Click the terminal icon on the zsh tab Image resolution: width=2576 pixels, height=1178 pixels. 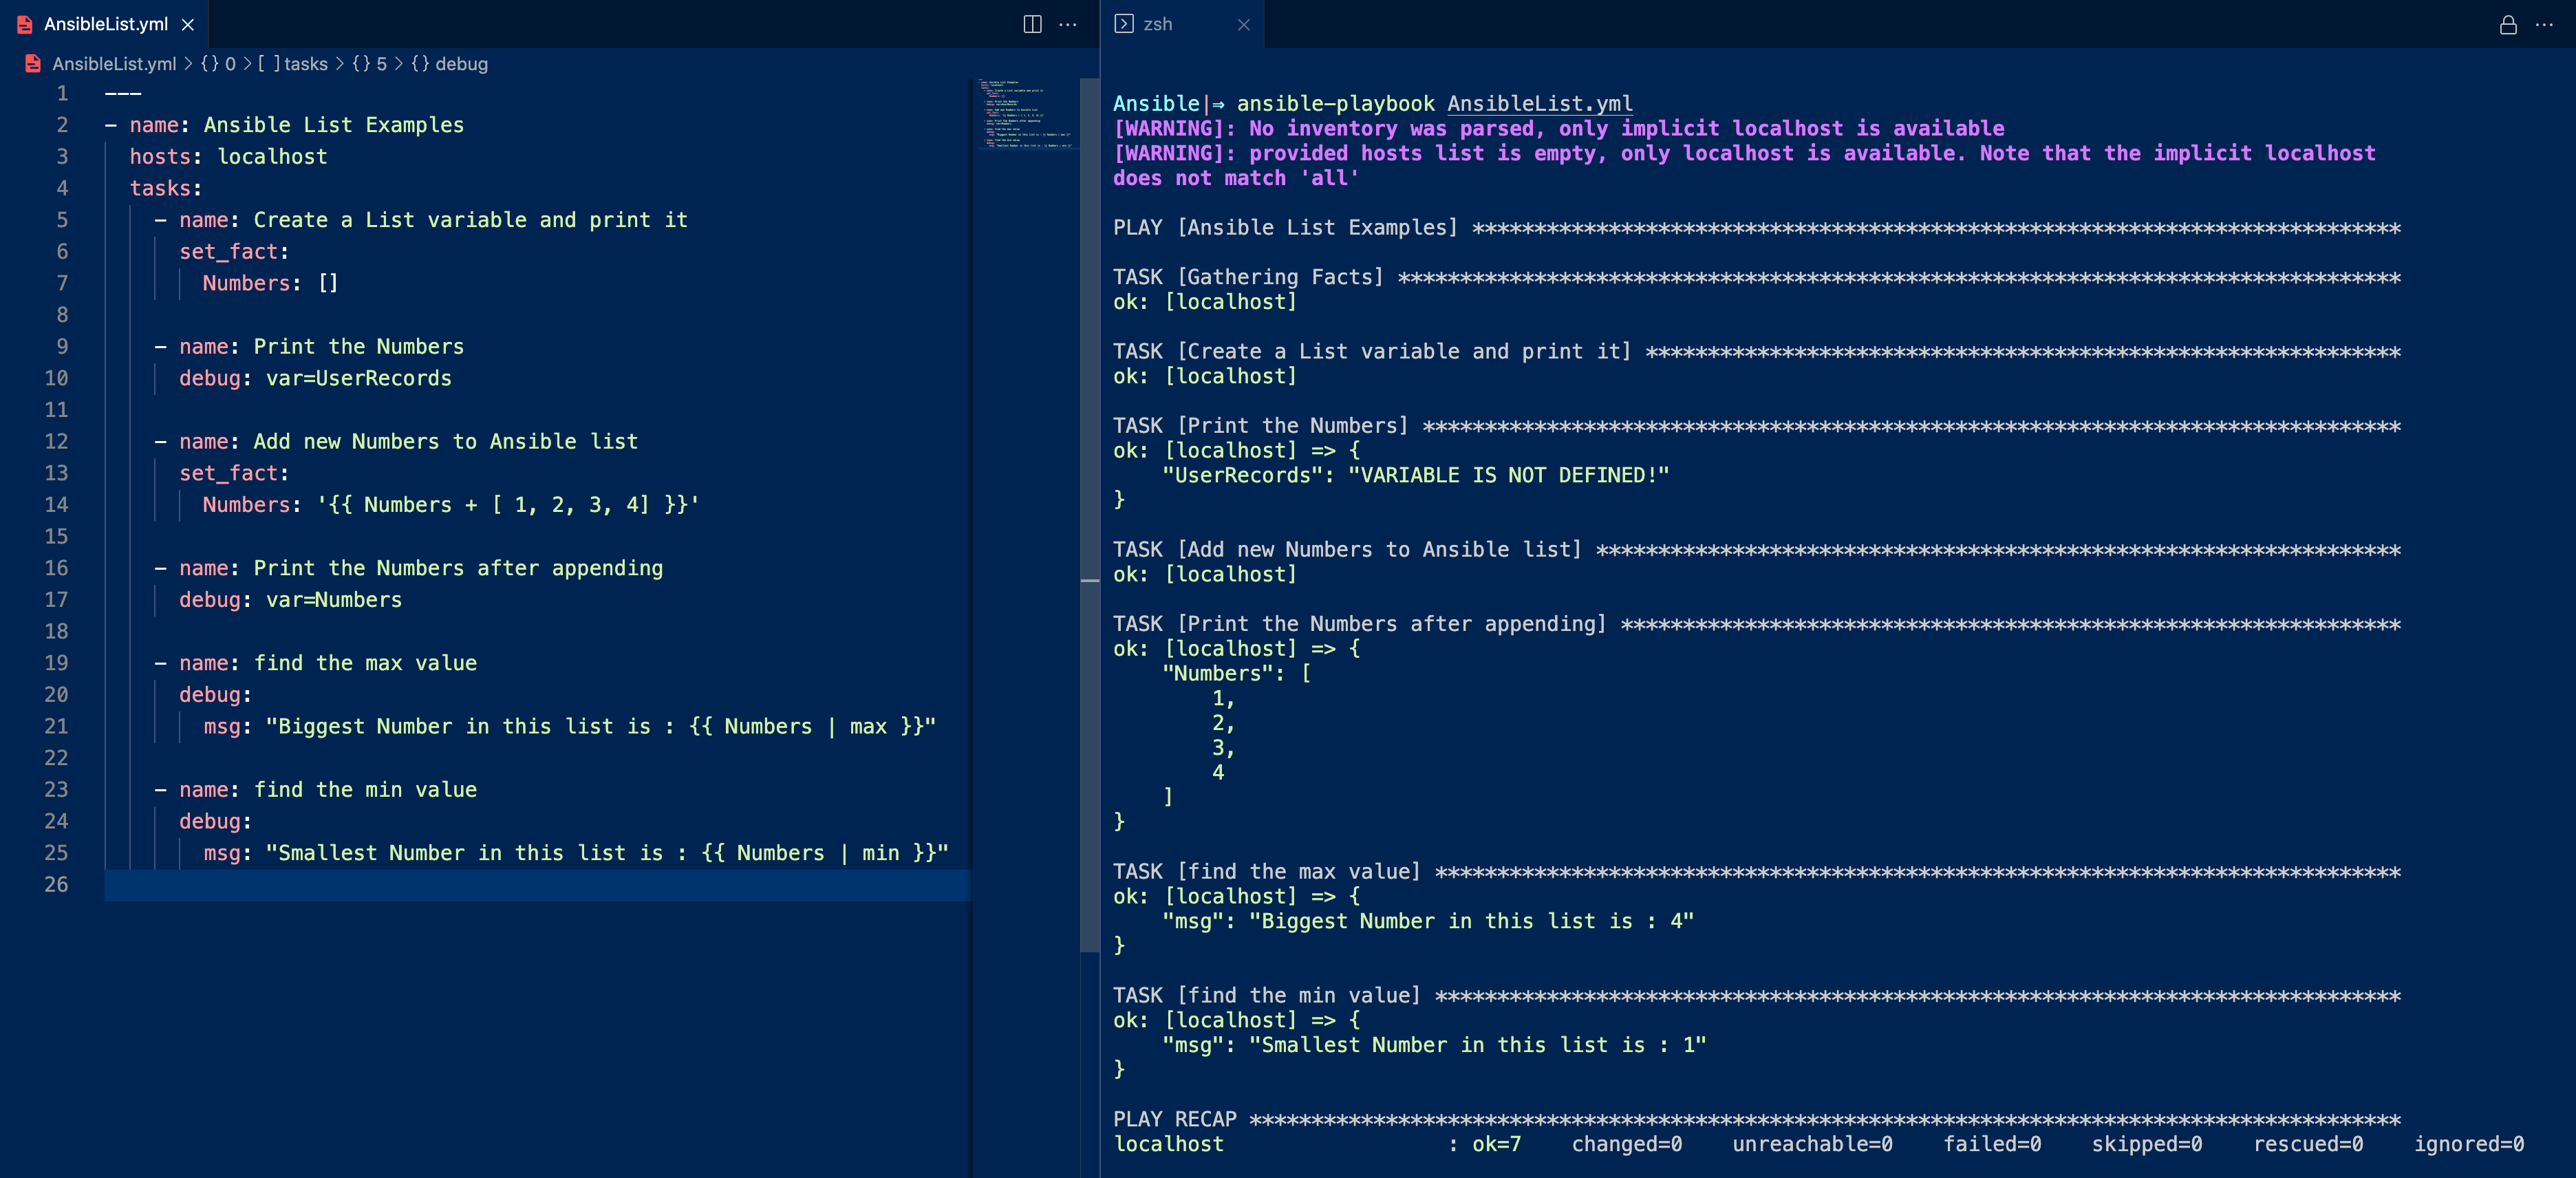pyautogui.click(x=1125, y=24)
